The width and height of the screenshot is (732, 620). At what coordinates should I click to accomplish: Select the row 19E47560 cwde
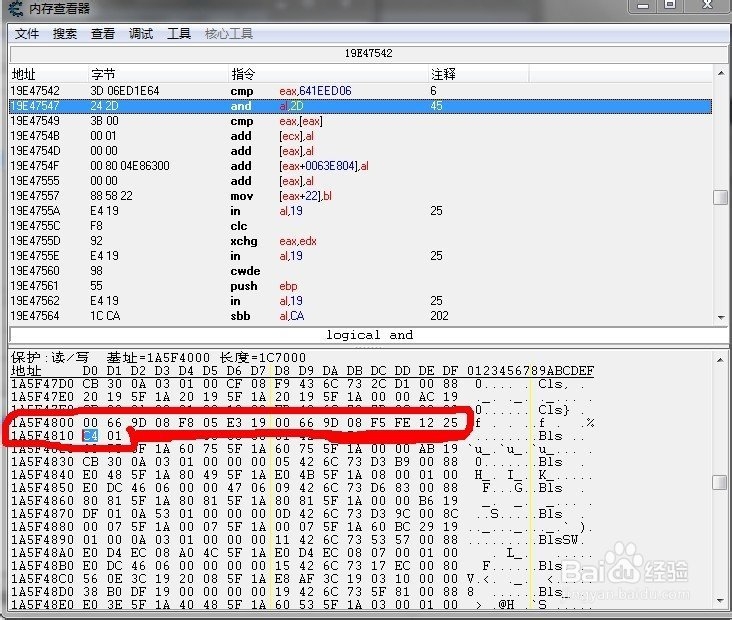point(360,271)
